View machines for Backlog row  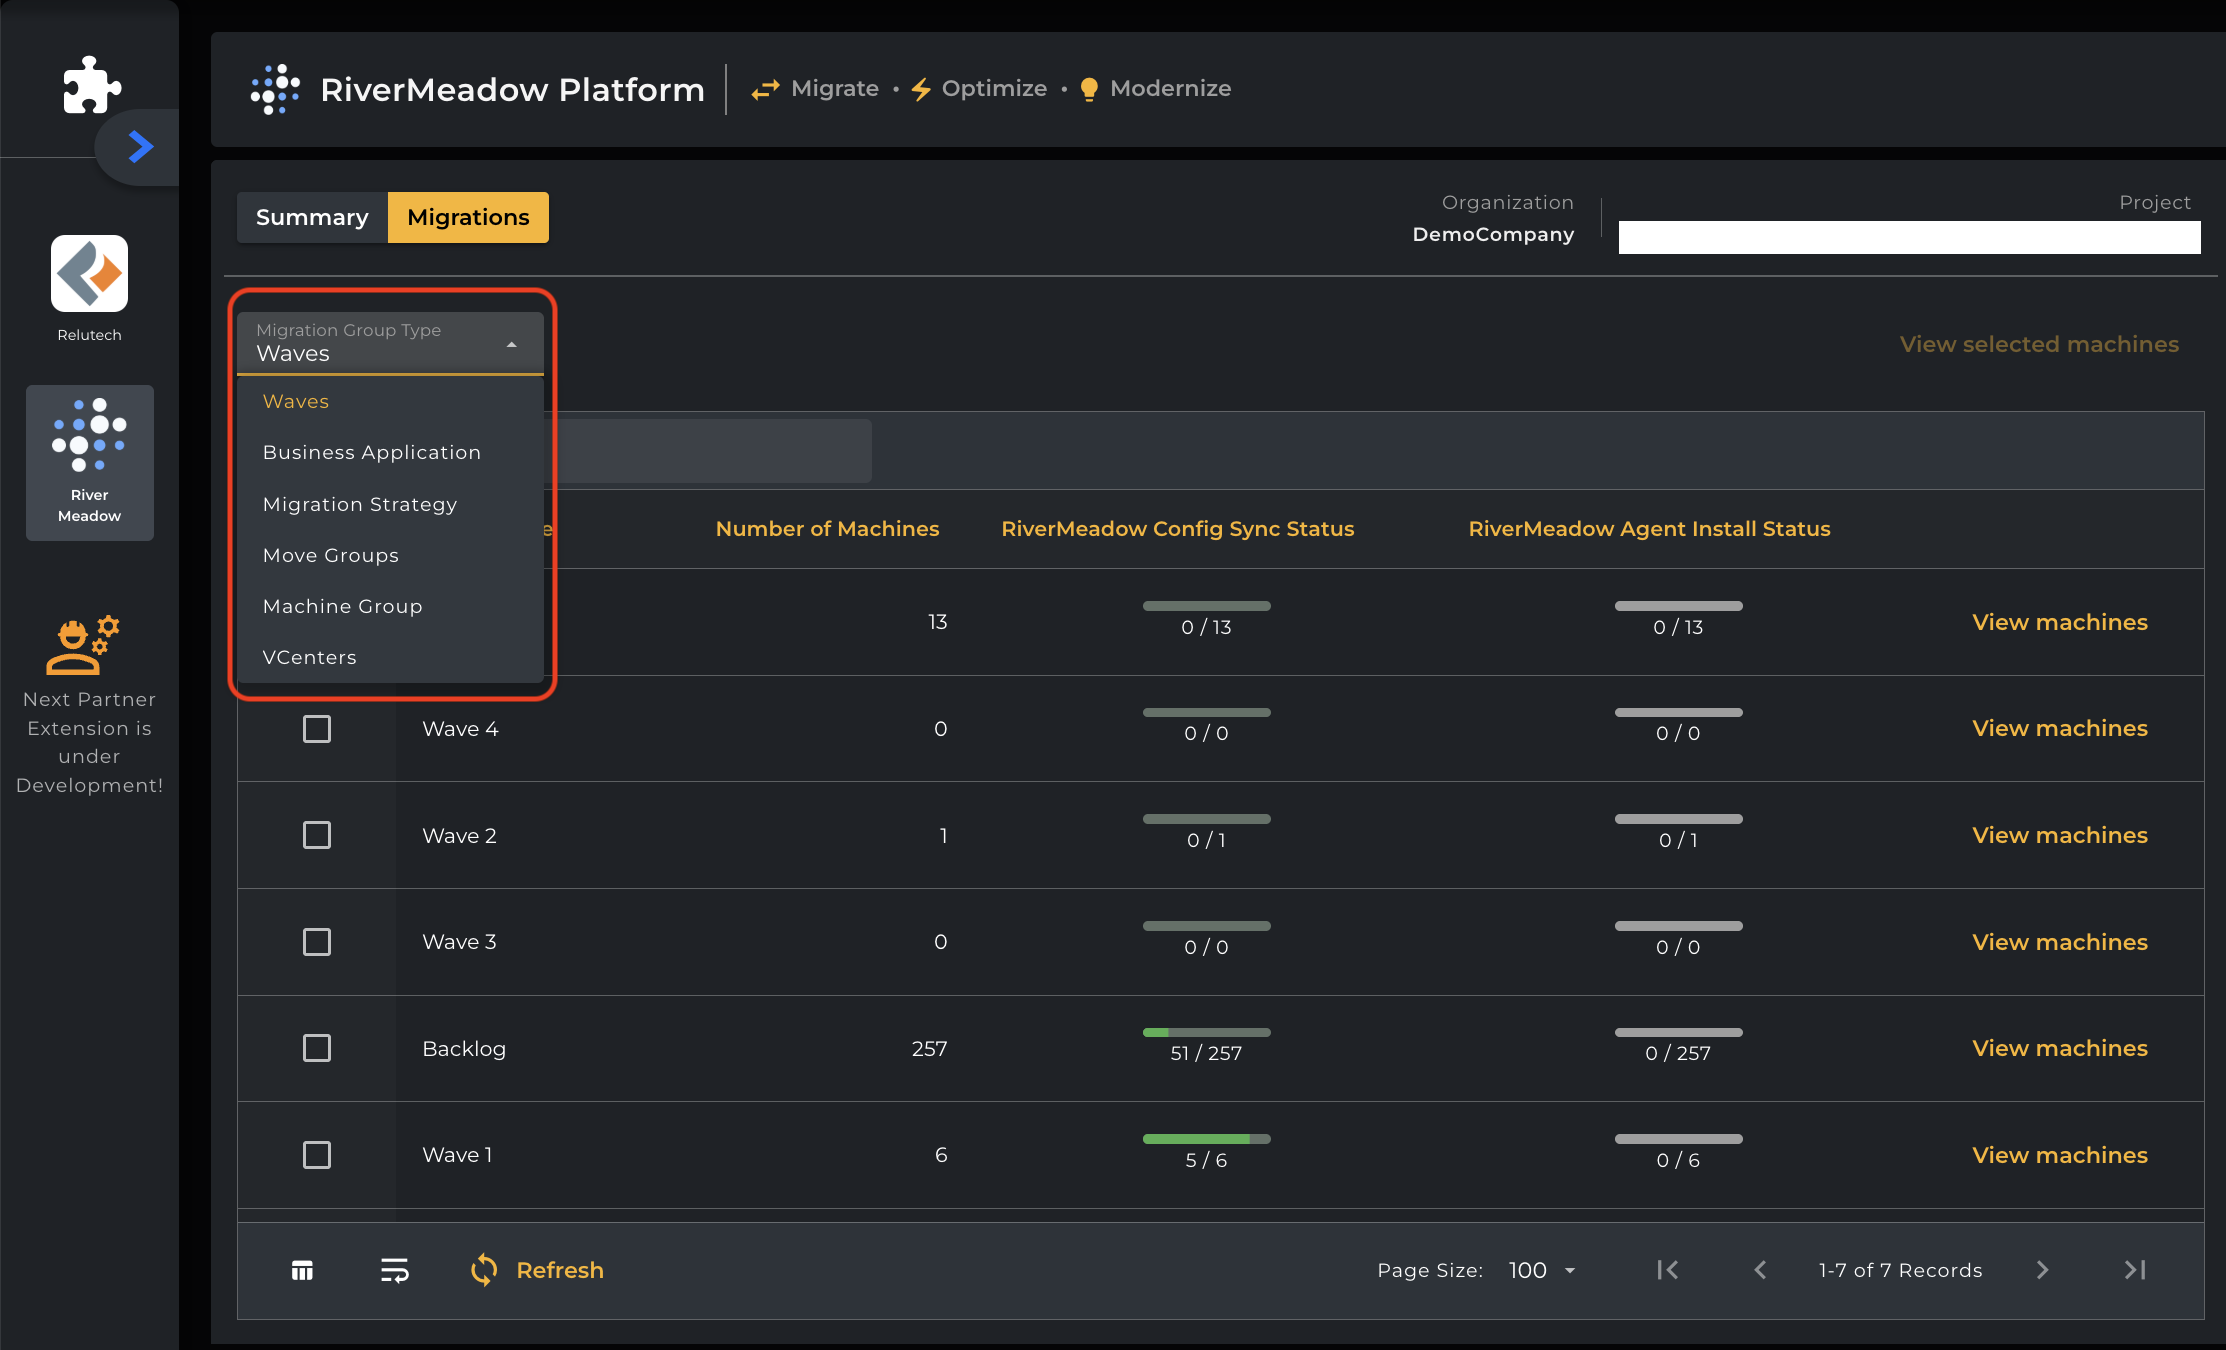click(2060, 1048)
